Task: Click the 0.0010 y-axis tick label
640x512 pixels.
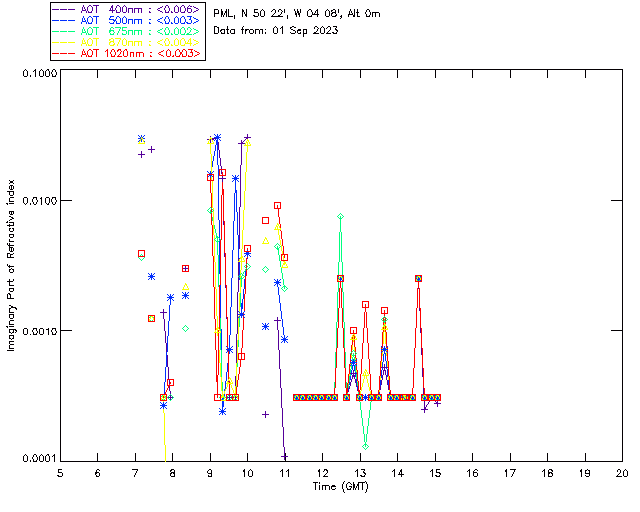Action: (x=40, y=331)
